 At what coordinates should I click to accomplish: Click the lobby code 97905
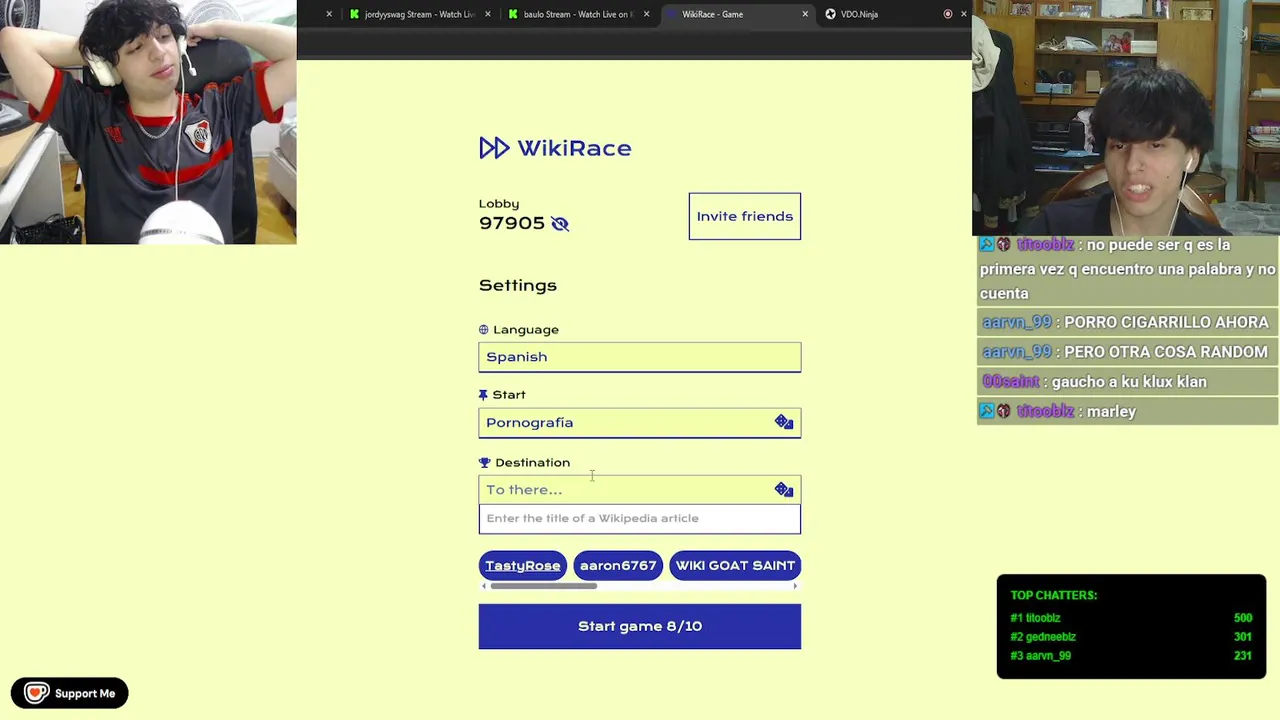(512, 223)
